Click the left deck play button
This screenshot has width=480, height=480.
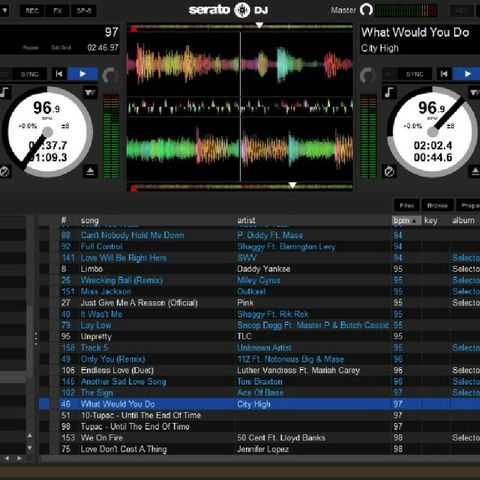click(x=83, y=74)
